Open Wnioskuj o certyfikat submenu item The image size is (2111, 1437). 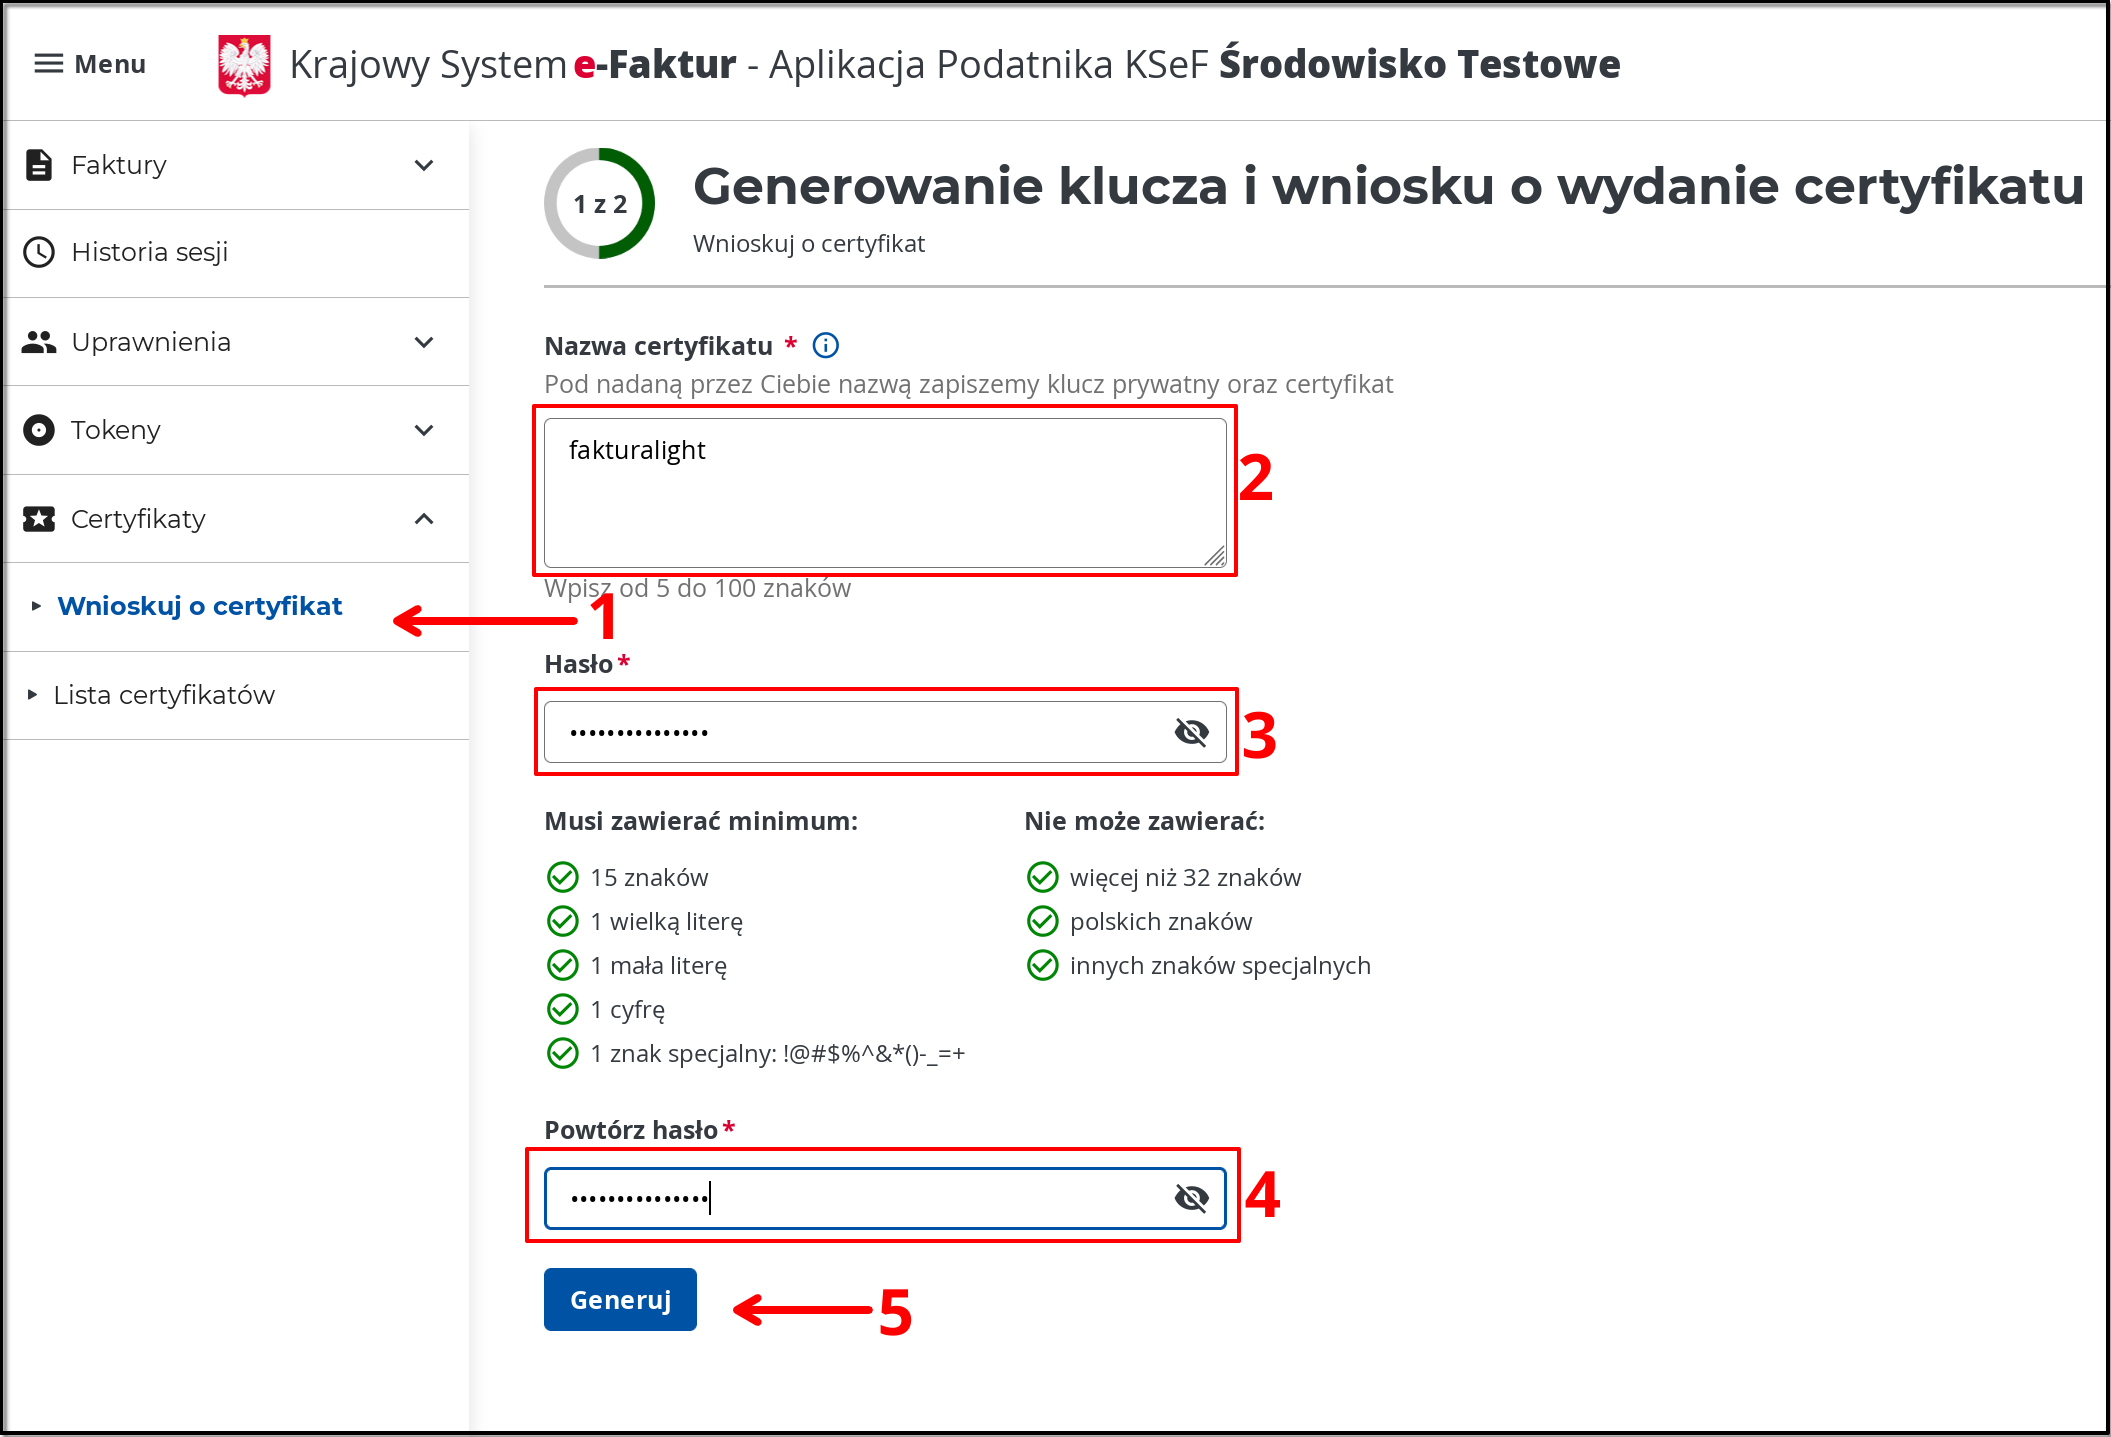200,606
